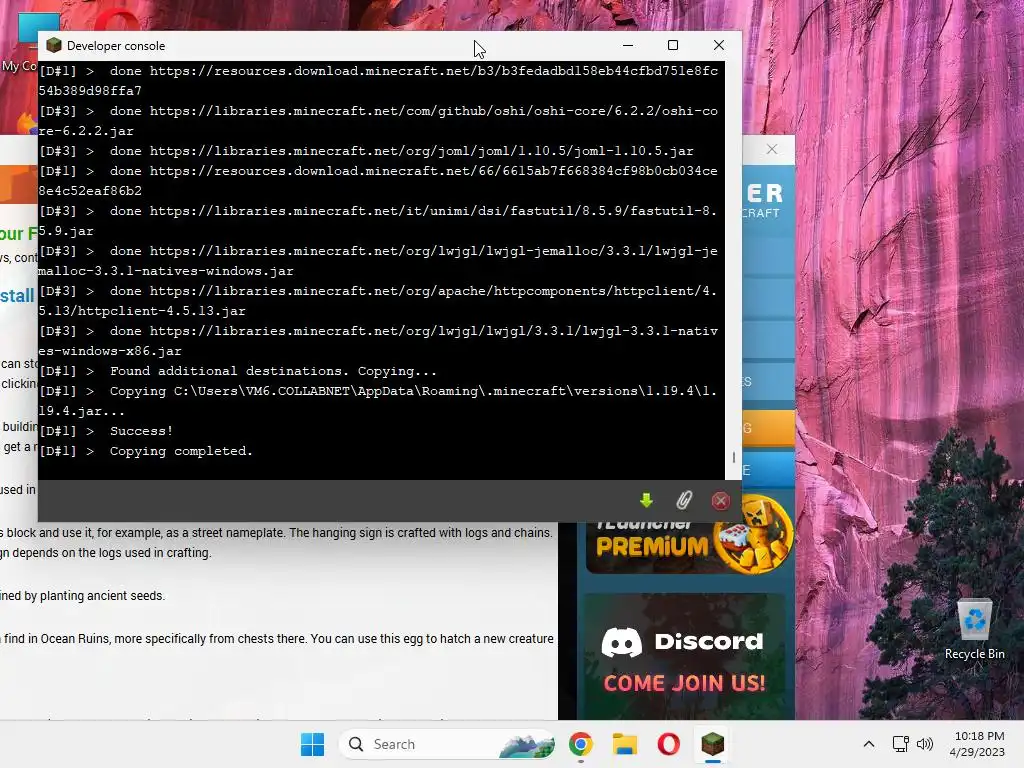This screenshot has height=768, width=1024.
Task: Open Opera browser from the taskbar
Action: point(668,744)
